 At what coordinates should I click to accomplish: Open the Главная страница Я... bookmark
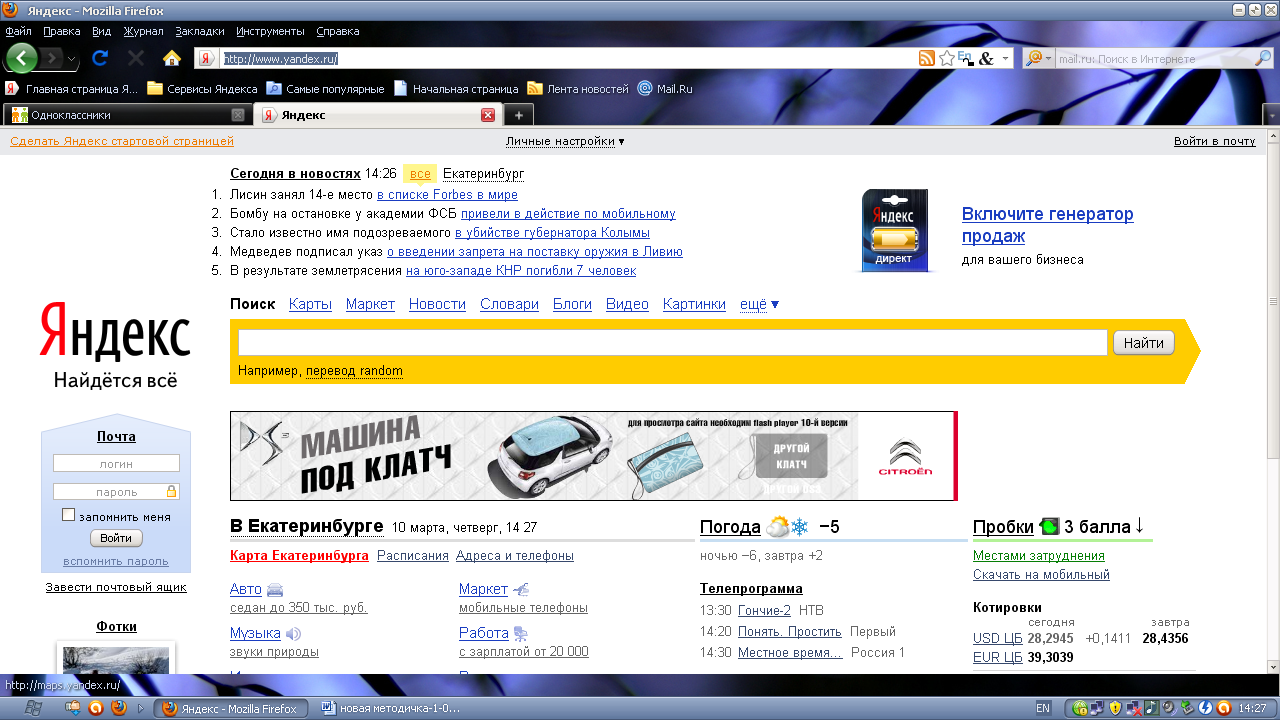71,89
